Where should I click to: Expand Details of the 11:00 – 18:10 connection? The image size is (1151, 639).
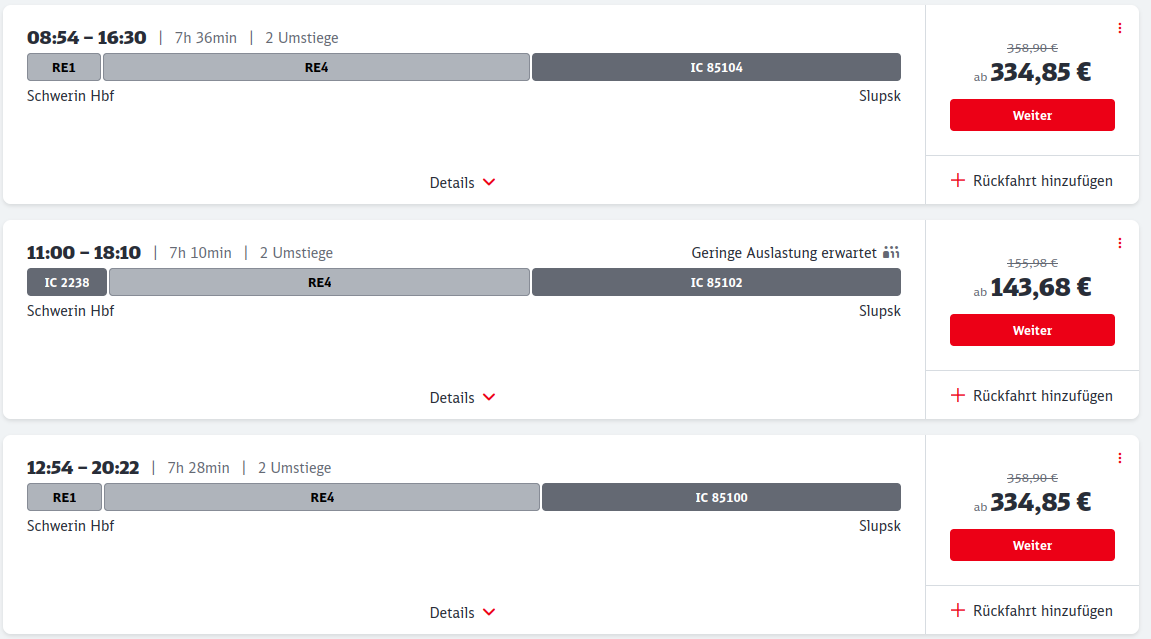pos(462,398)
